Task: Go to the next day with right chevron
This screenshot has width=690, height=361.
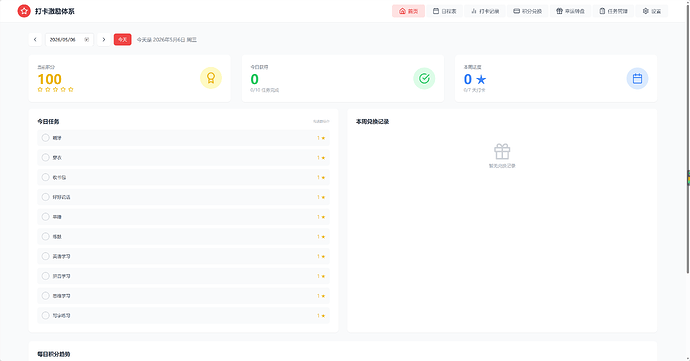Action: pyautogui.click(x=104, y=40)
